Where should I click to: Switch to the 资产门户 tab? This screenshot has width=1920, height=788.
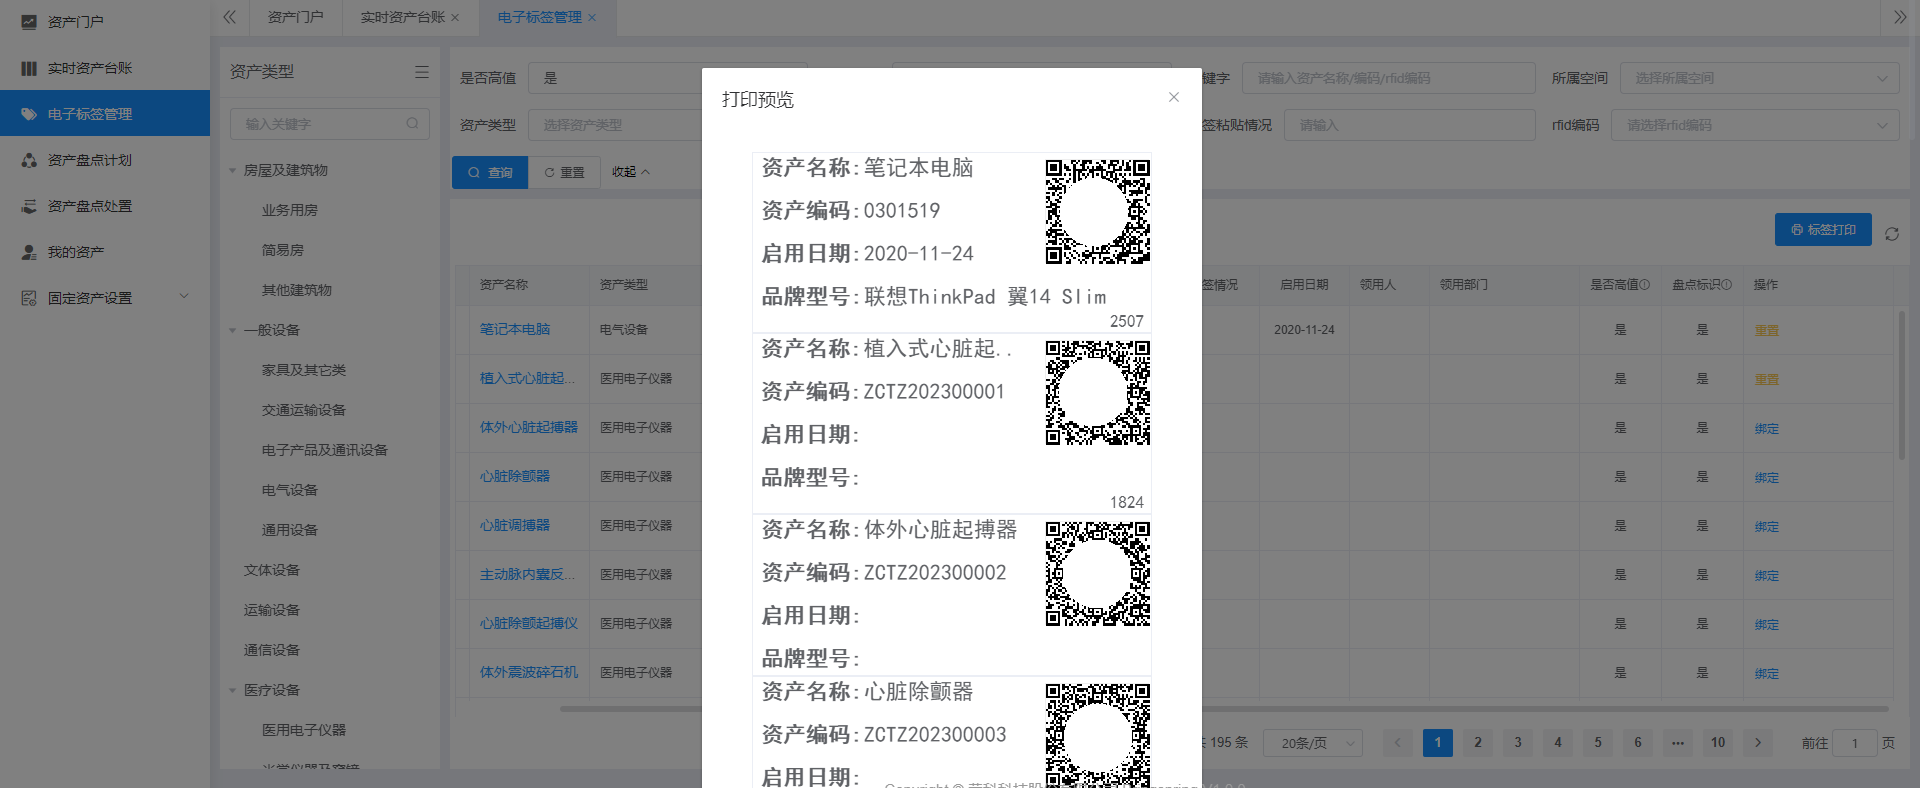(x=295, y=17)
